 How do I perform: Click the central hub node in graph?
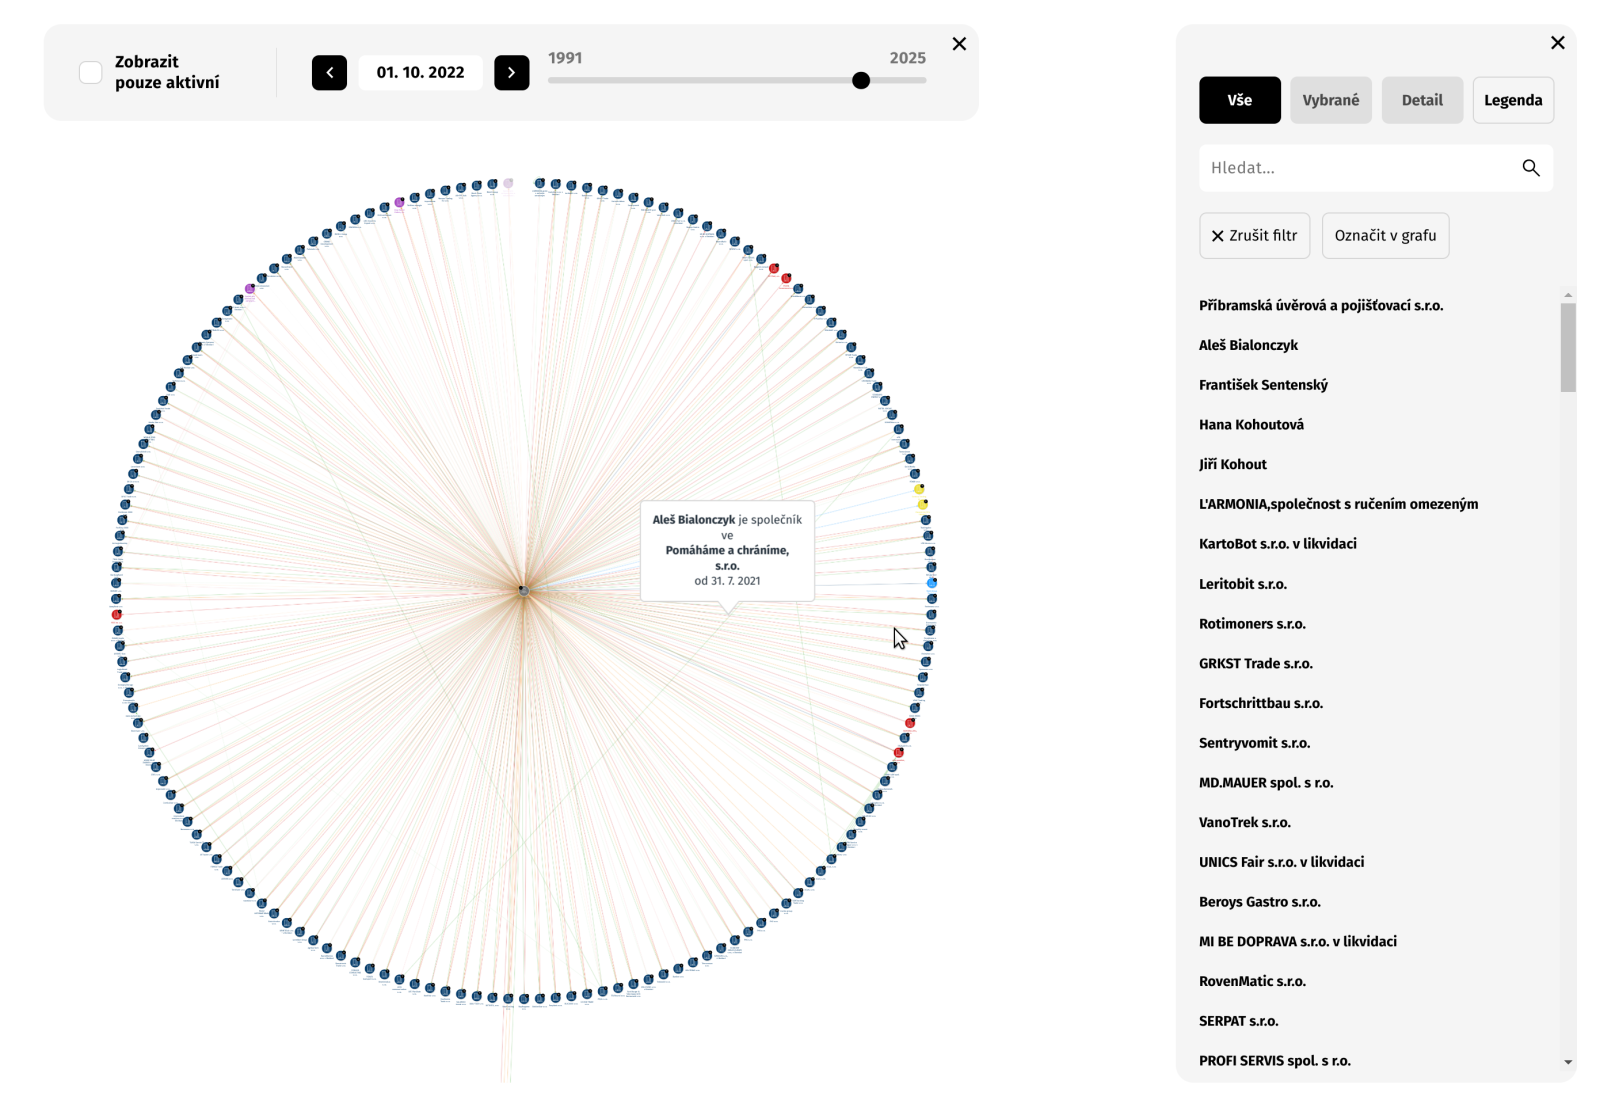coord(523,591)
